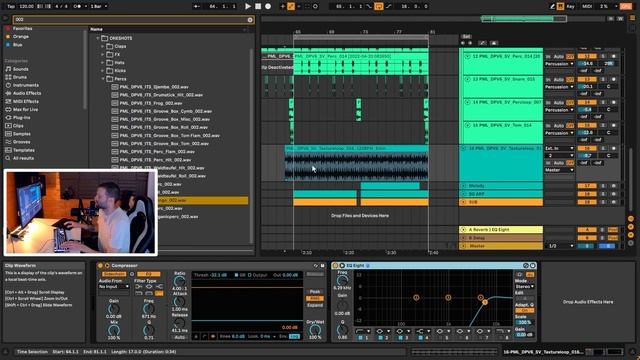Click the Draw Mode pencil icon
The image size is (640, 360).
tap(552, 6)
